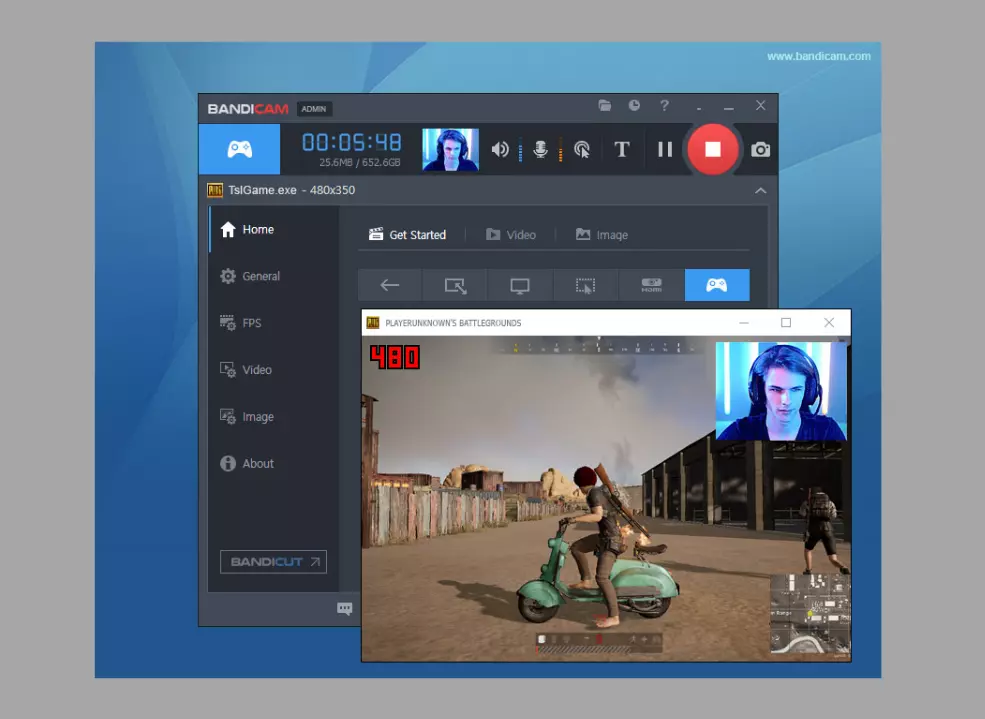Screen dimensions: 985x719
Task: Click the ADMIN badge
Action: pyautogui.click(x=313, y=109)
